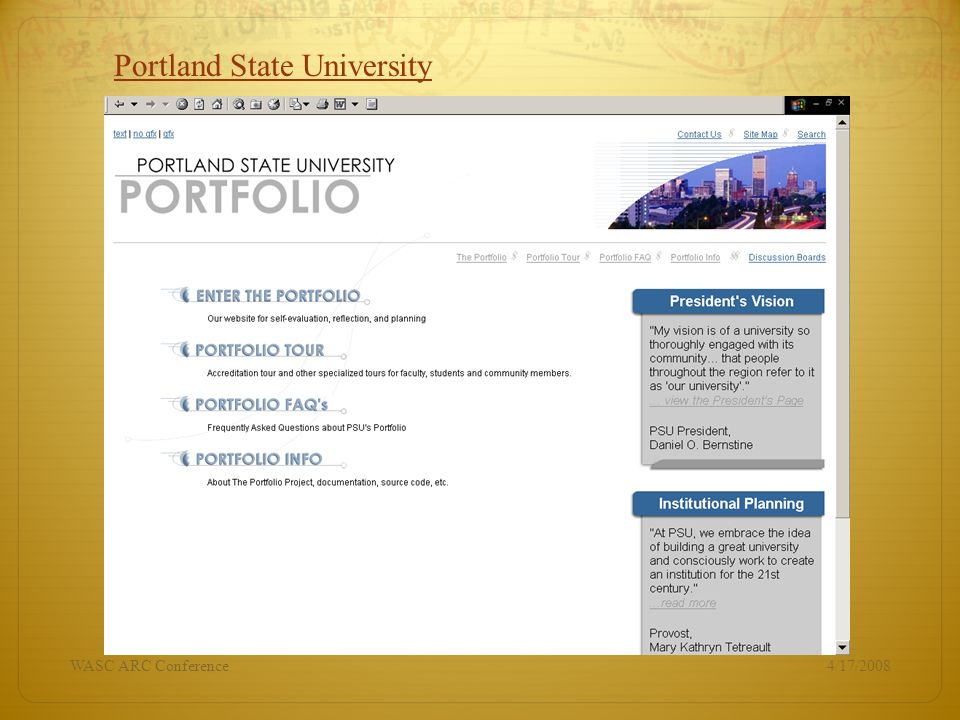The image size is (960, 720).
Task: Click the PORTLAND STATE UNIVERSITY PORTFOLIO logo
Action: 256,186
